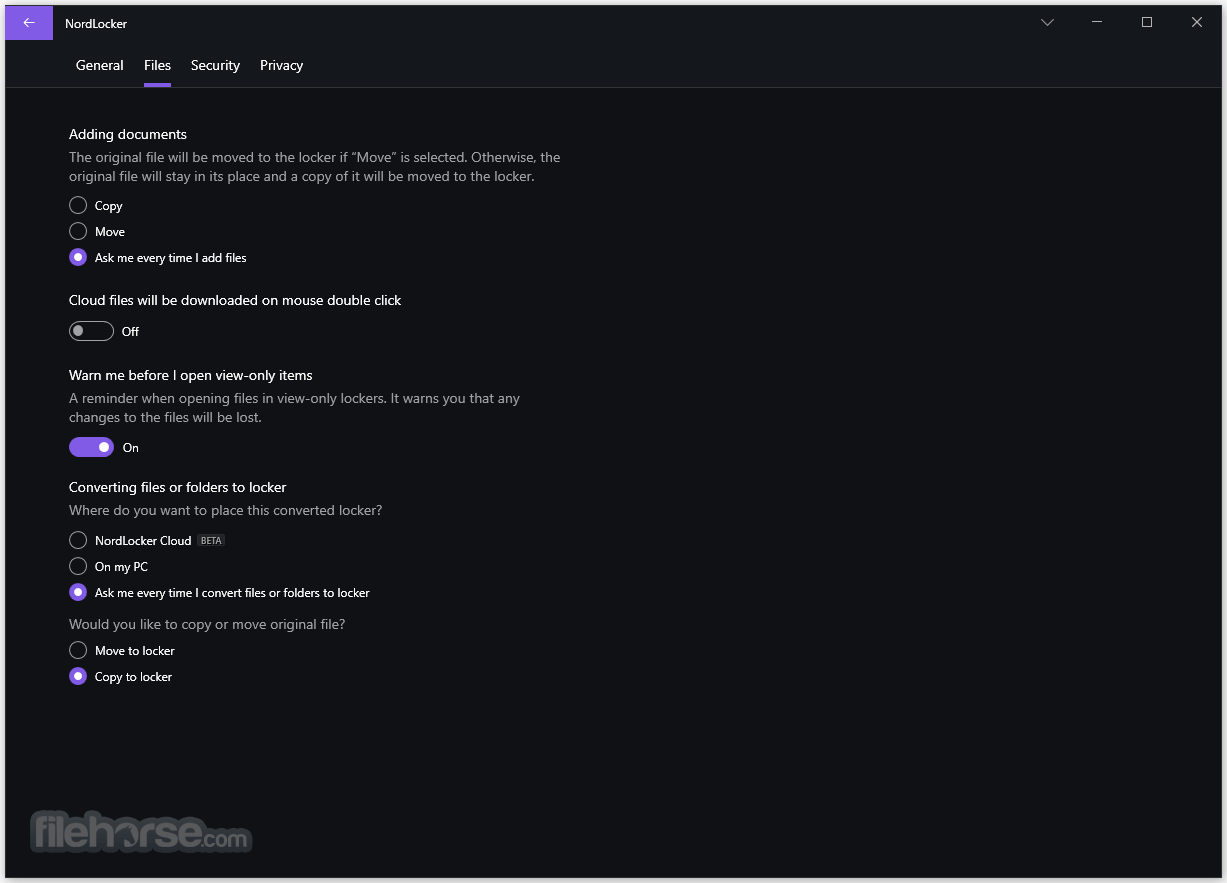Enable cloud files download on double click
This screenshot has height=883, width=1227.
pos(91,331)
